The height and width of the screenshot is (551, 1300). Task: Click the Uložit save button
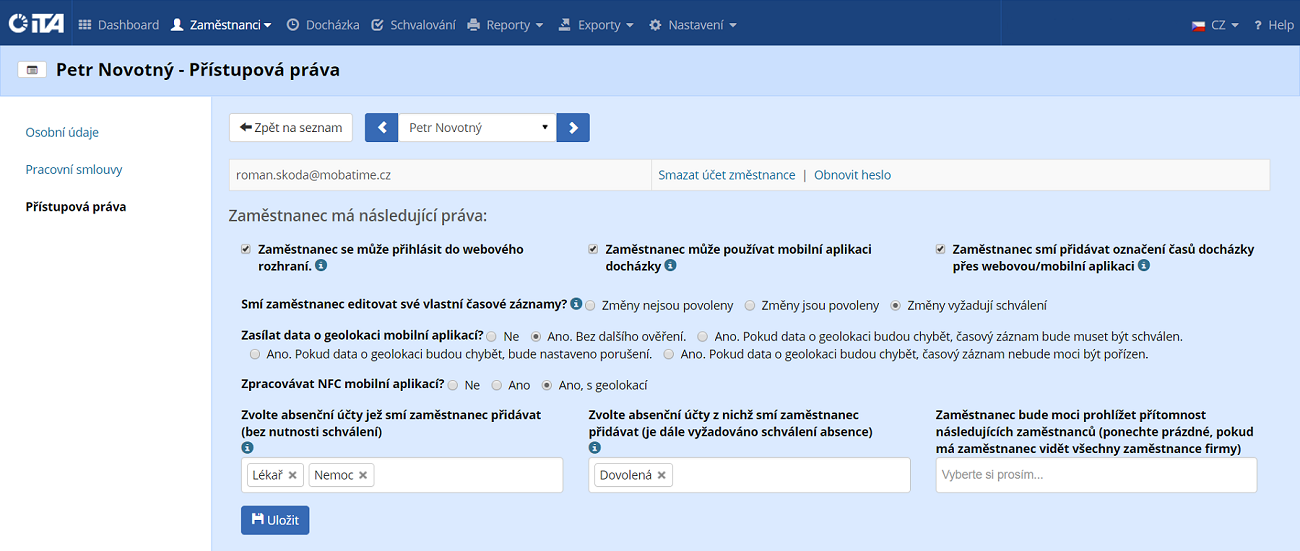pos(275,520)
